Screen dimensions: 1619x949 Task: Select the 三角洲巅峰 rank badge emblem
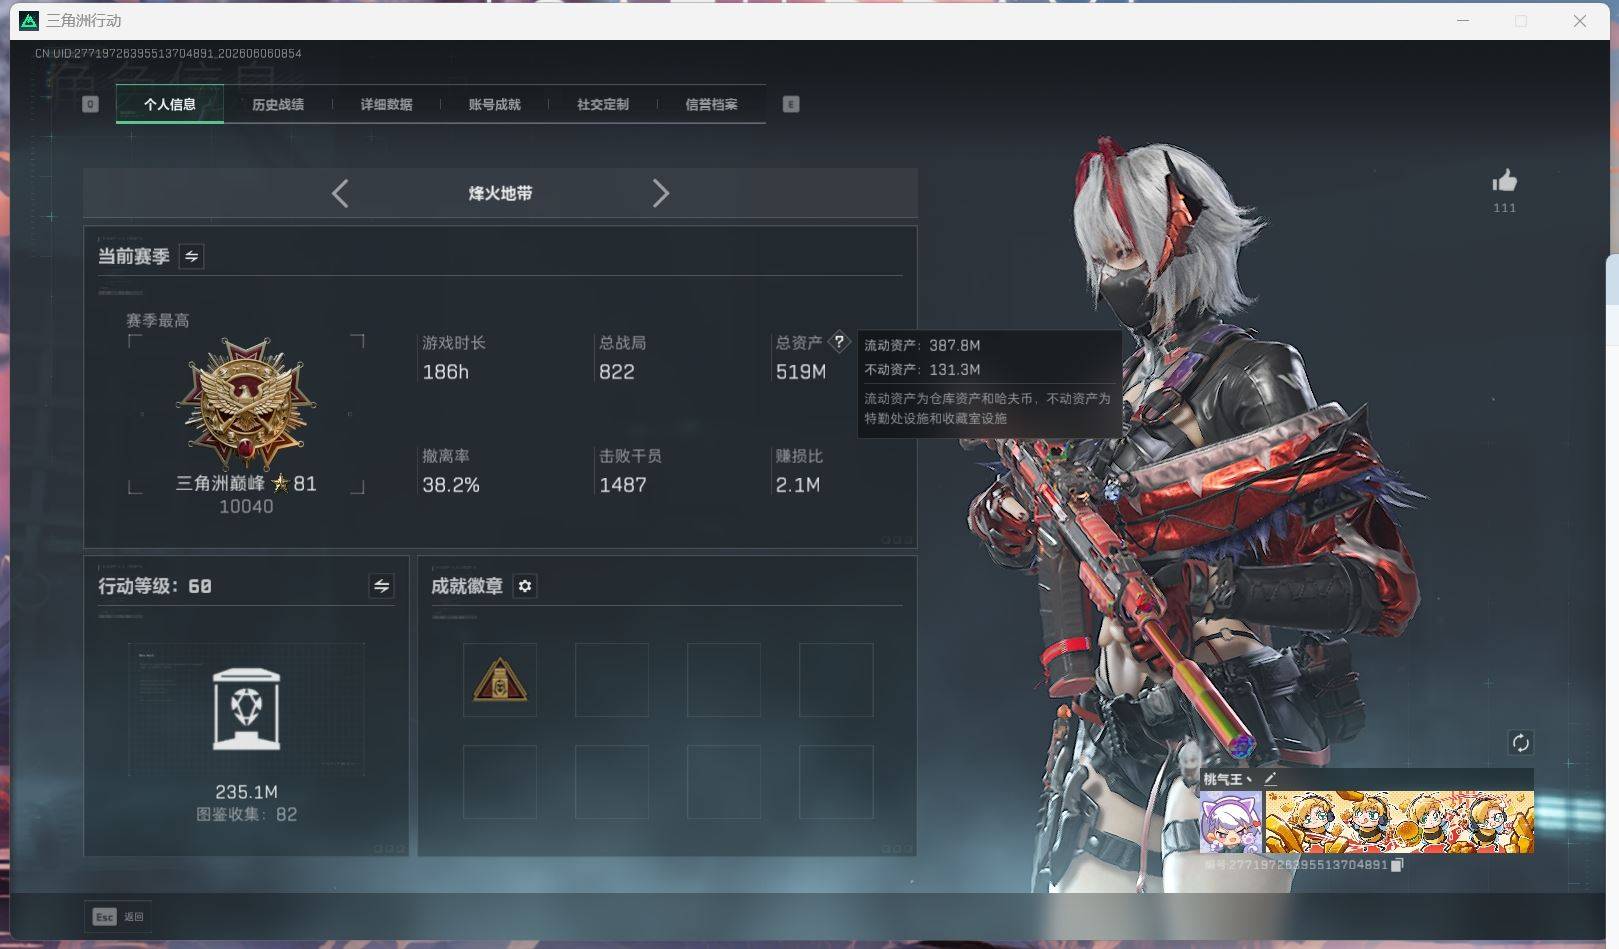coord(246,404)
